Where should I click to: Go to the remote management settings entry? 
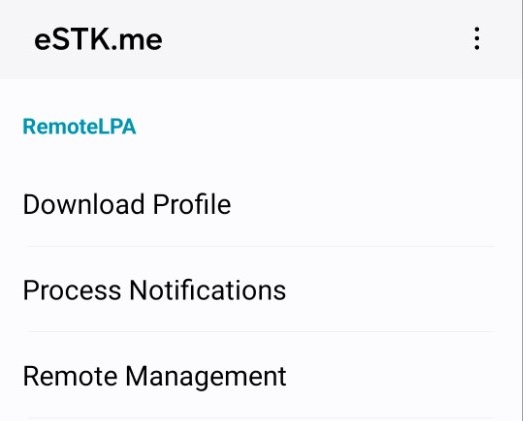pyautogui.click(x=261, y=375)
